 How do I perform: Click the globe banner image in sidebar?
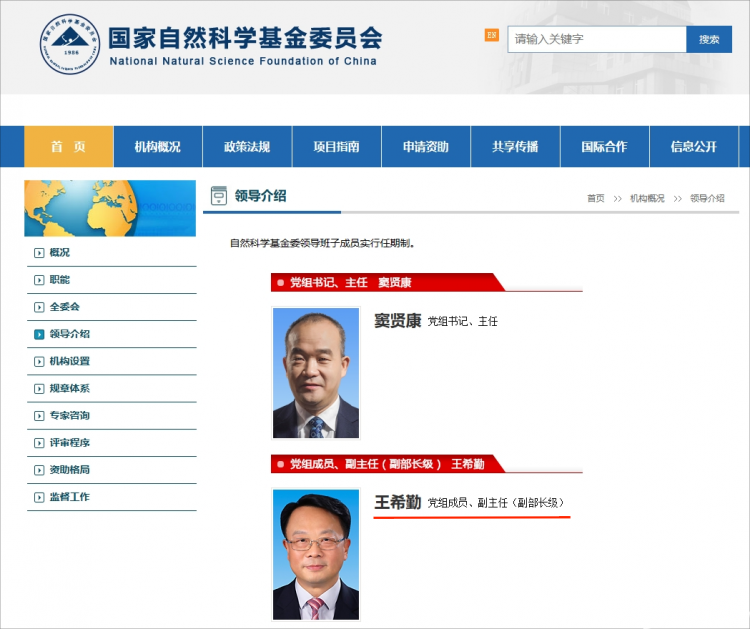click(x=110, y=208)
